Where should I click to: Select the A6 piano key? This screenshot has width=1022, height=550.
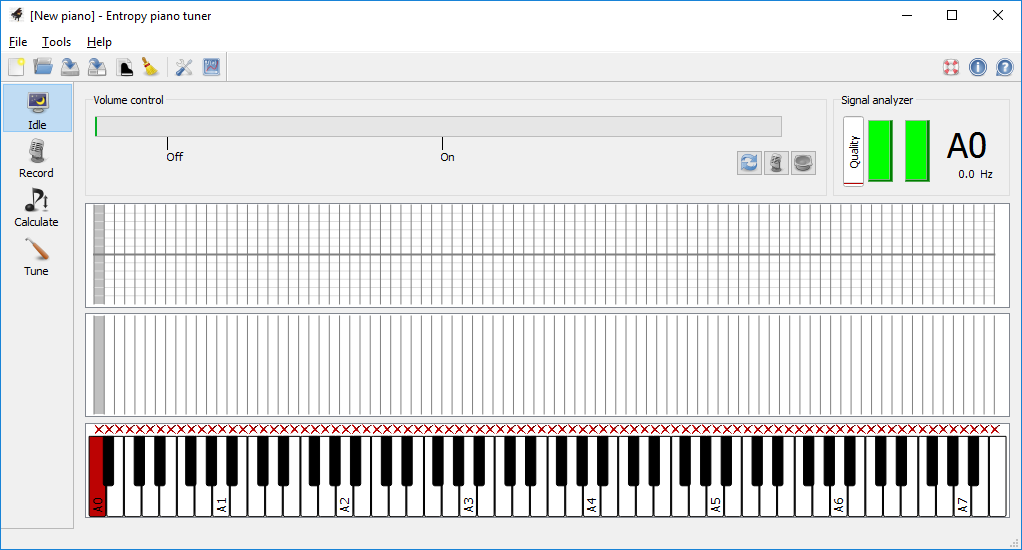tap(839, 502)
